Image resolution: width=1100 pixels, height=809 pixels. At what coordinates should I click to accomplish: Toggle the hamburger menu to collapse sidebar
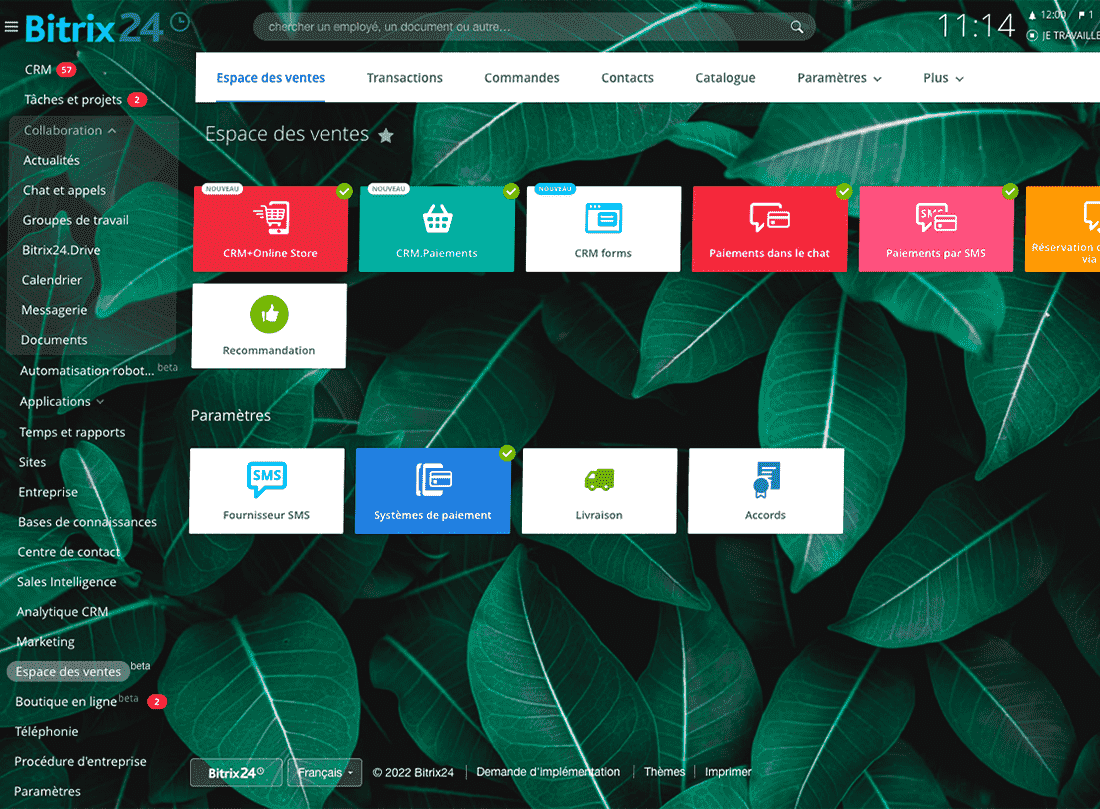[12, 28]
